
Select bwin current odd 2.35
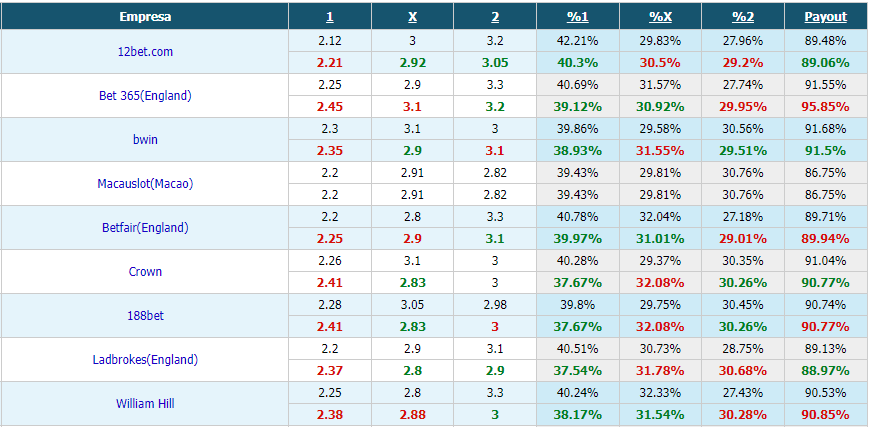pyautogui.click(x=330, y=150)
